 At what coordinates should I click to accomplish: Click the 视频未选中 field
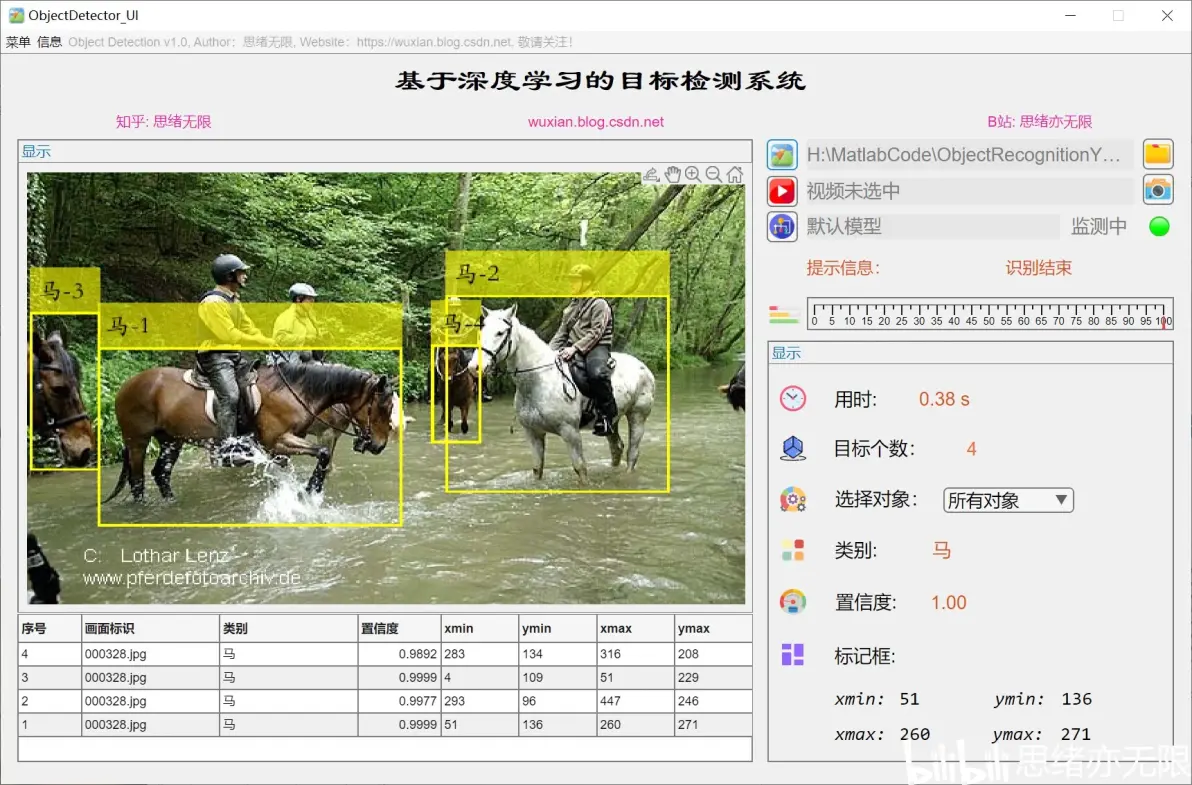(x=968, y=191)
